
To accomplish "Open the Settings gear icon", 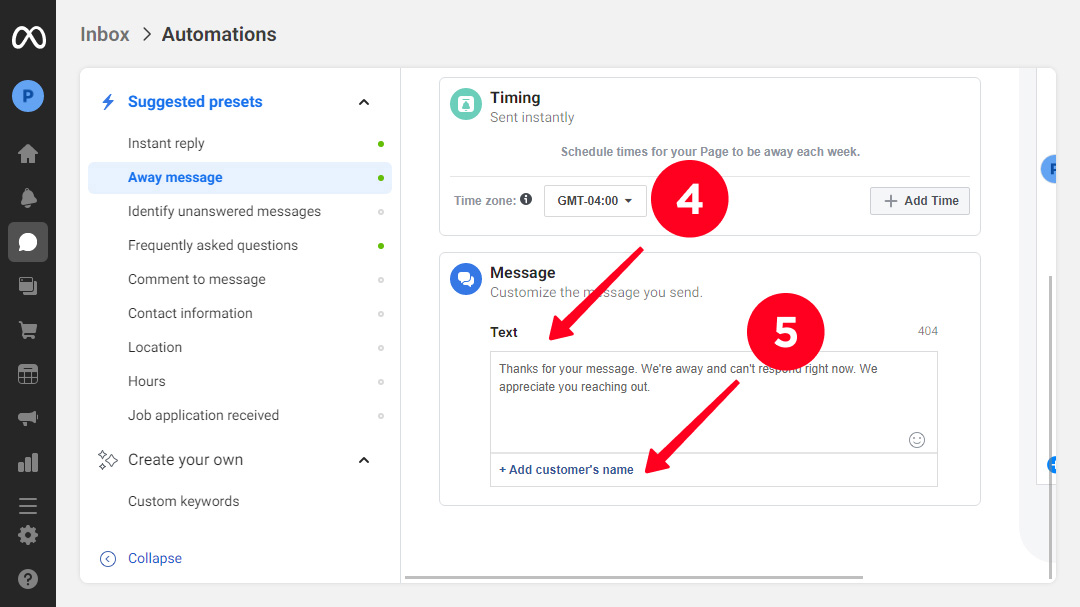I will pyautogui.click(x=28, y=535).
